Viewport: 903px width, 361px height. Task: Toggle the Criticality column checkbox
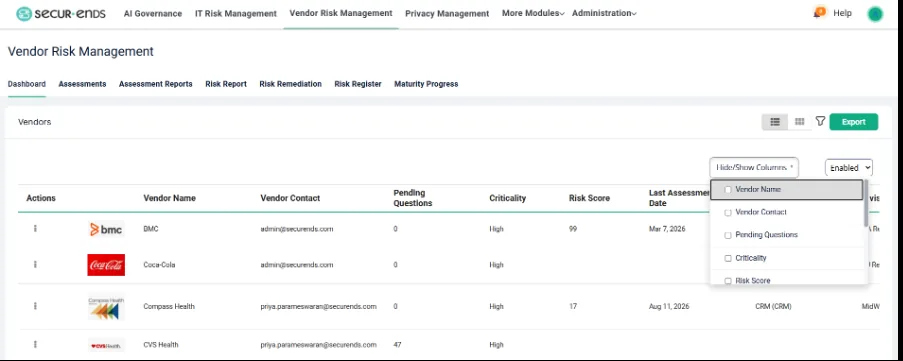pyautogui.click(x=728, y=259)
